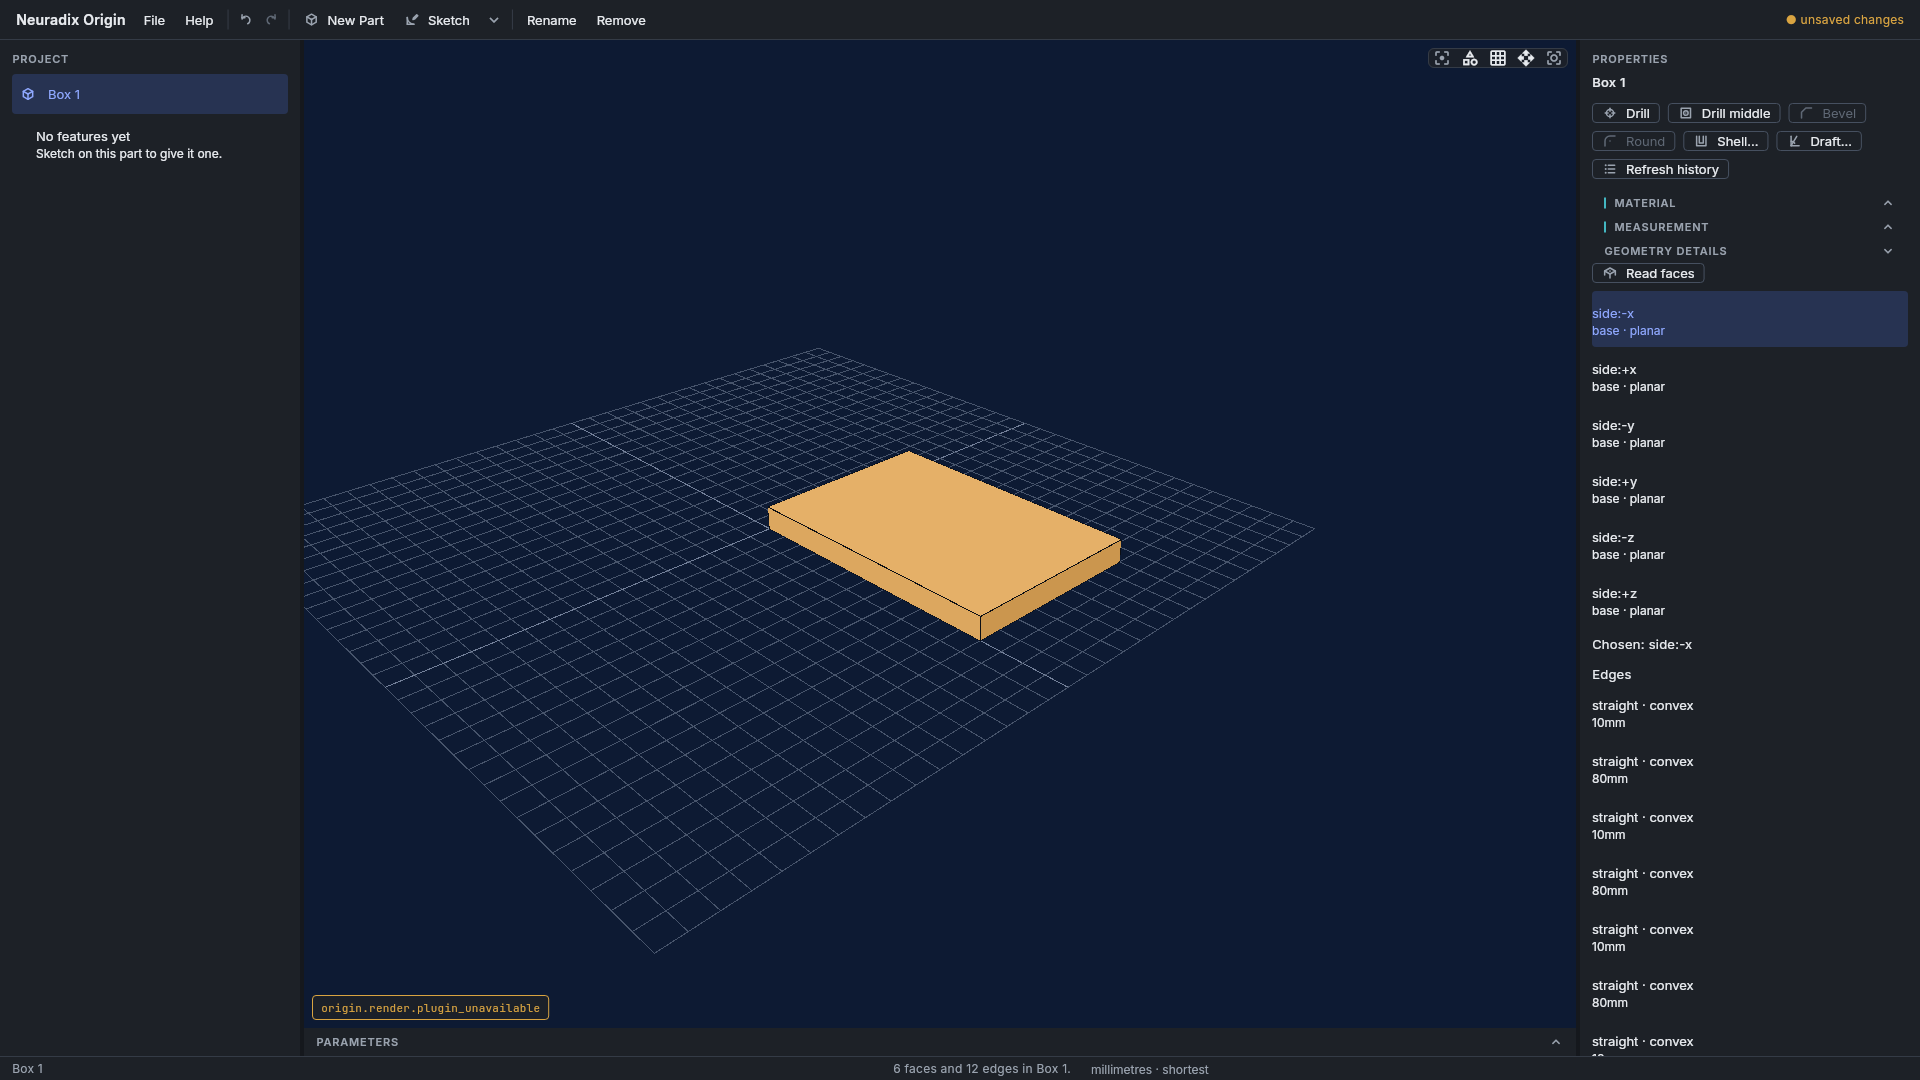The width and height of the screenshot is (1920, 1080).
Task: Click the unsaved changes indicator
Action: pyautogui.click(x=1845, y=20)
